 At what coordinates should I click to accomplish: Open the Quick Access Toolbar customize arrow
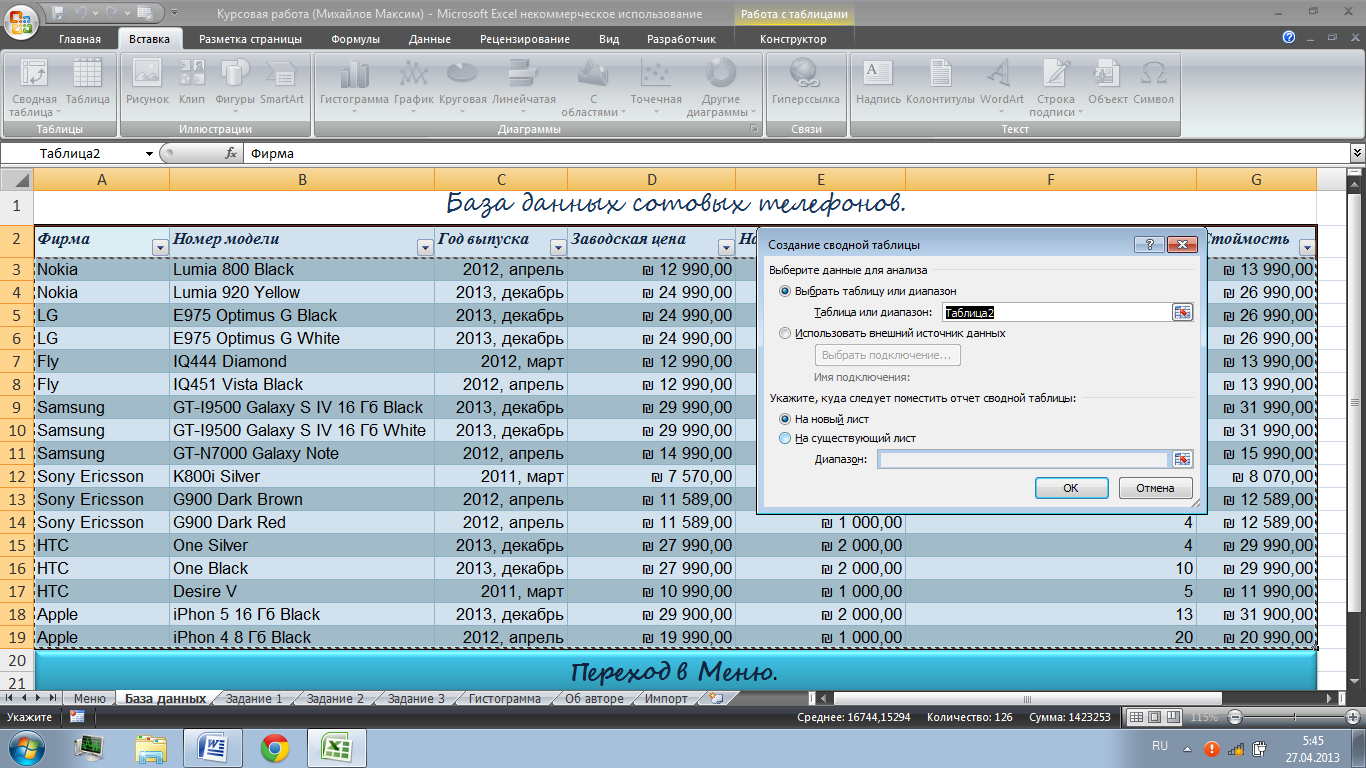[x=175, y=14]
